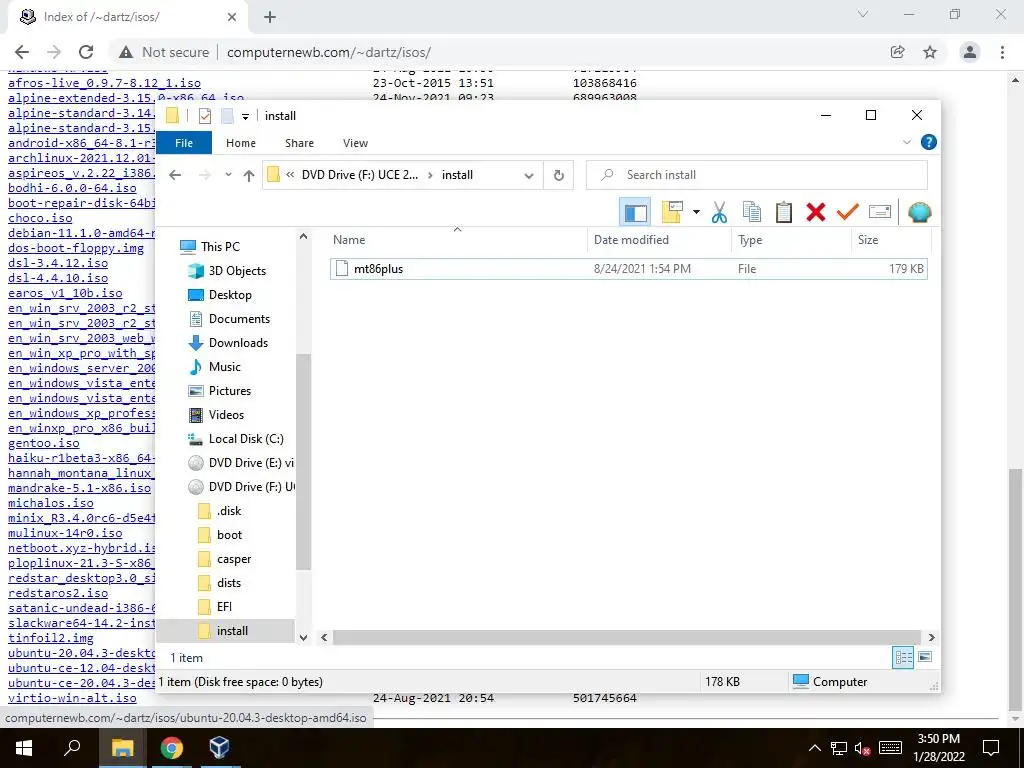
Task: Open the EFI folder in tree
Action: (x=224, y=607)
